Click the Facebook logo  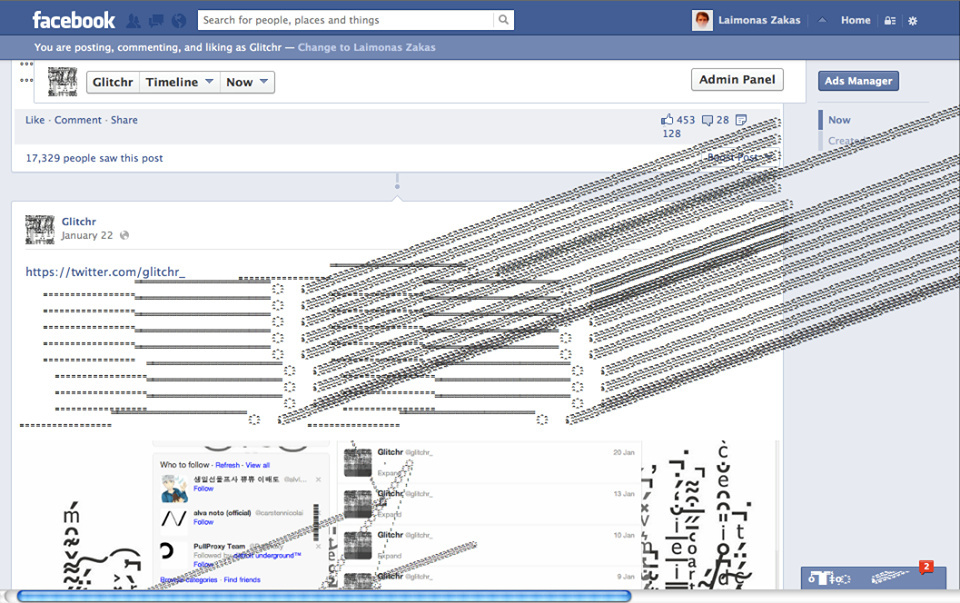73,20
